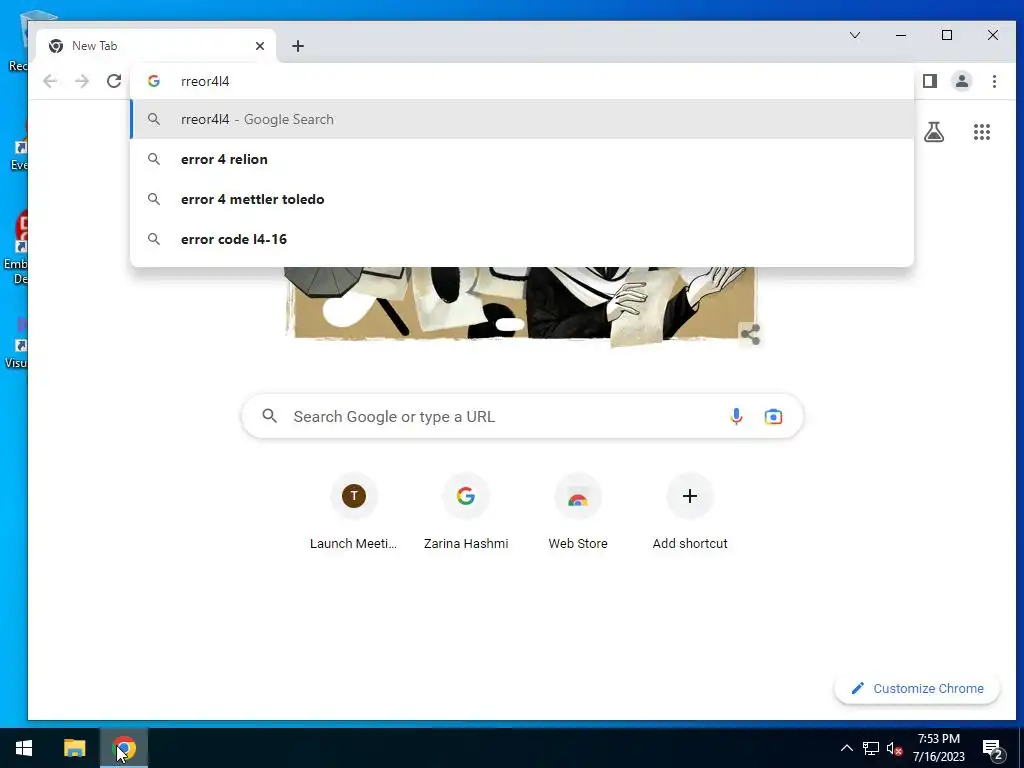
Task: Open Chrome's three-dot menu
Action: point(994,81)
